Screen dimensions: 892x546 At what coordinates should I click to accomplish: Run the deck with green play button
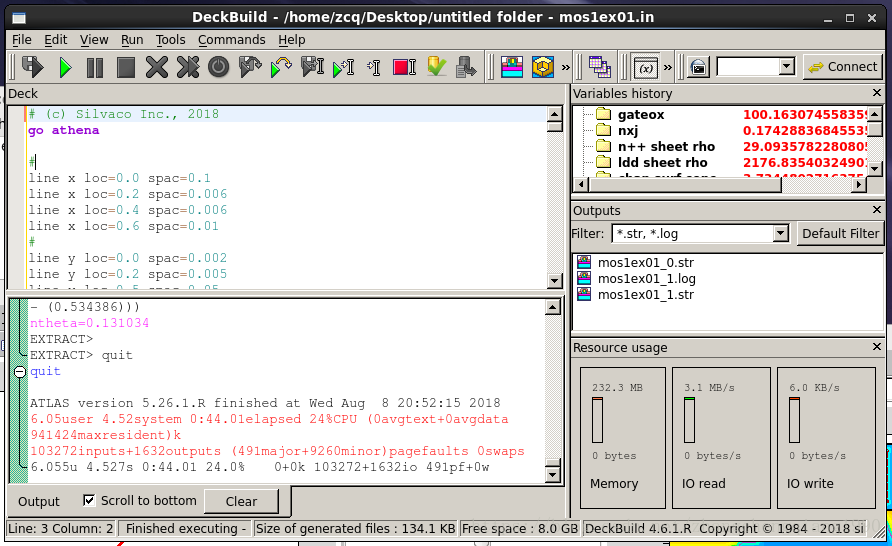pos(65,68)
